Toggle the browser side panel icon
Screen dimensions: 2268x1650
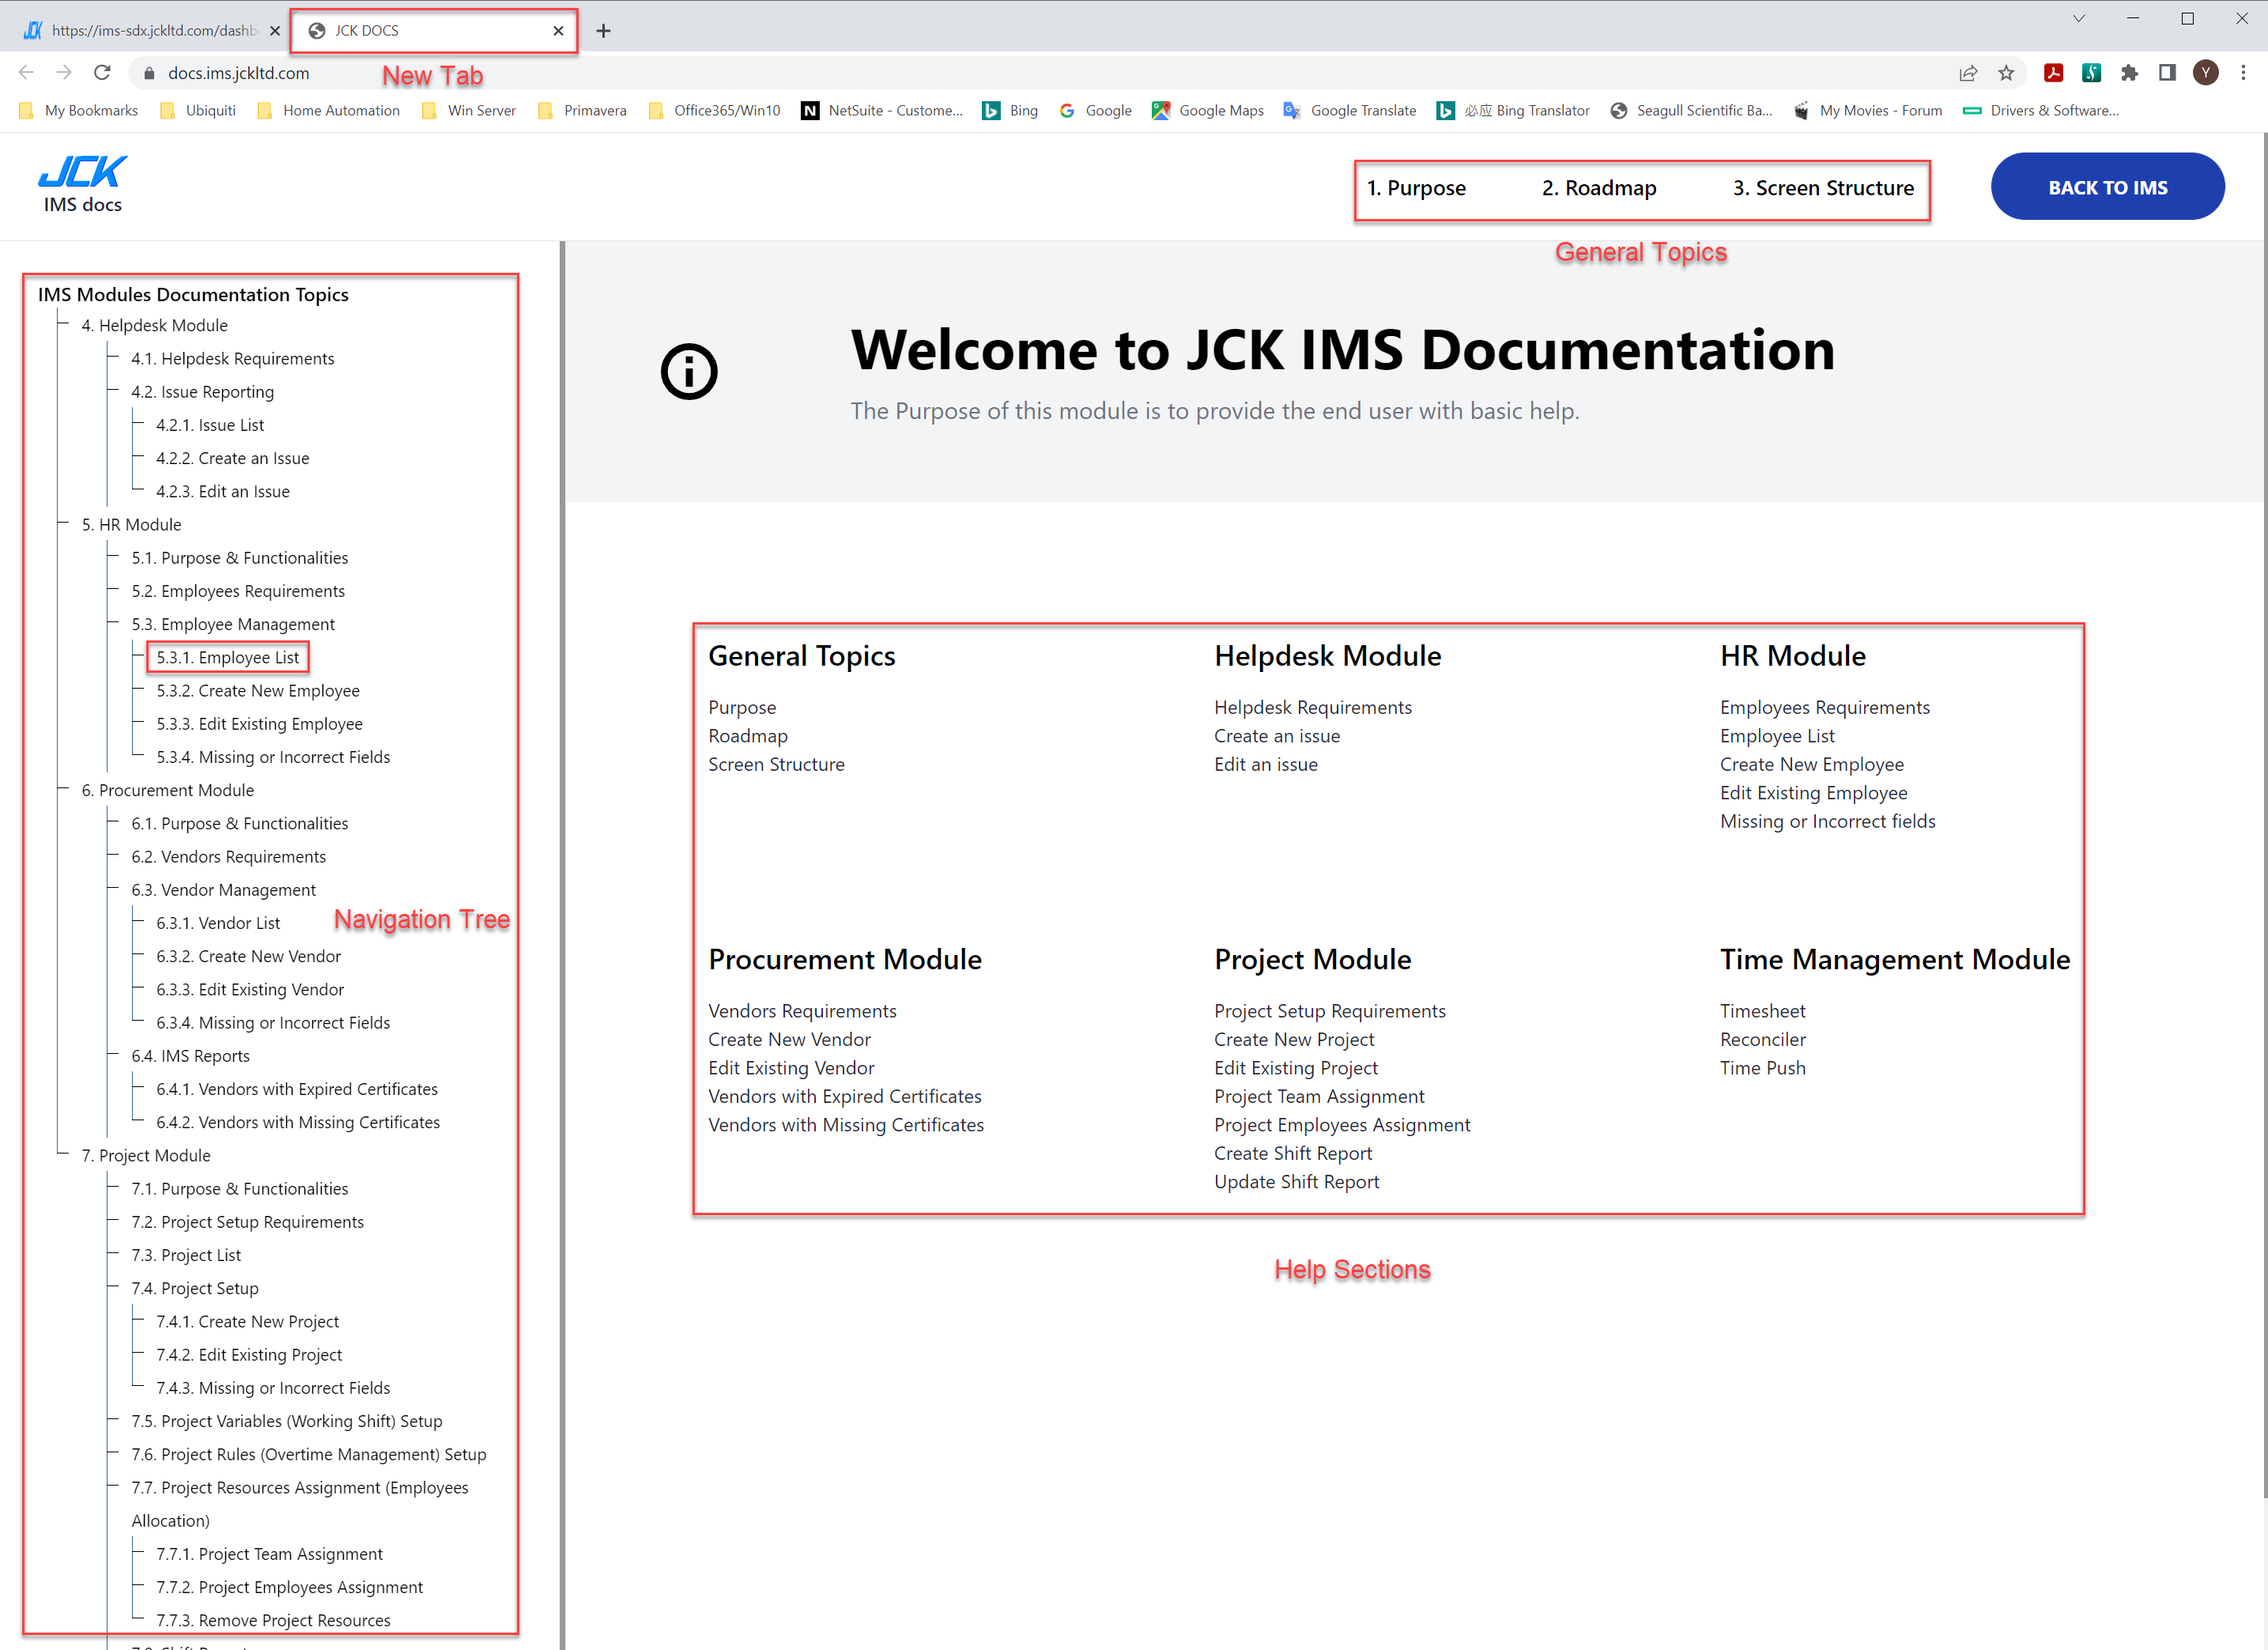2167,73
